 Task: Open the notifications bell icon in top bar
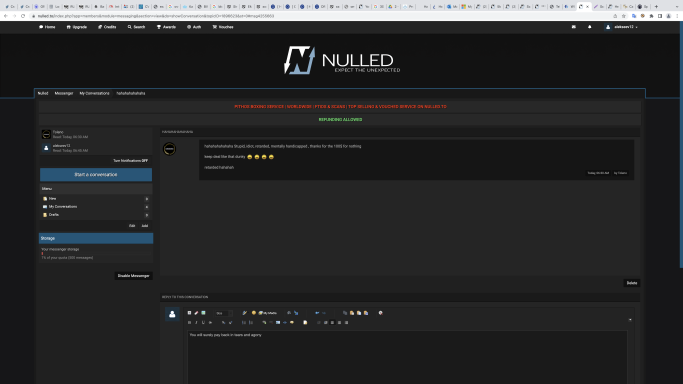590,27
